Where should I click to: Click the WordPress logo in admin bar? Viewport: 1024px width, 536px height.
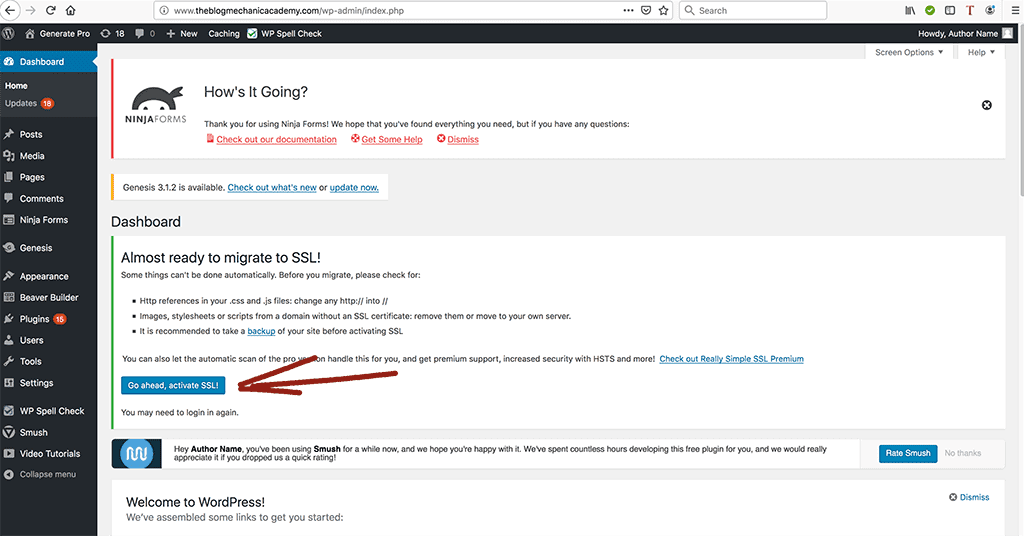tap(9, 33)
